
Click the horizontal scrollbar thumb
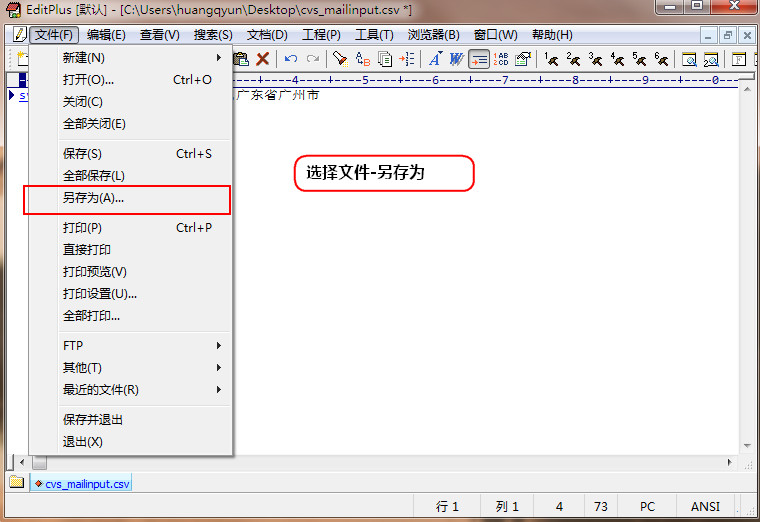coord(39,462)
